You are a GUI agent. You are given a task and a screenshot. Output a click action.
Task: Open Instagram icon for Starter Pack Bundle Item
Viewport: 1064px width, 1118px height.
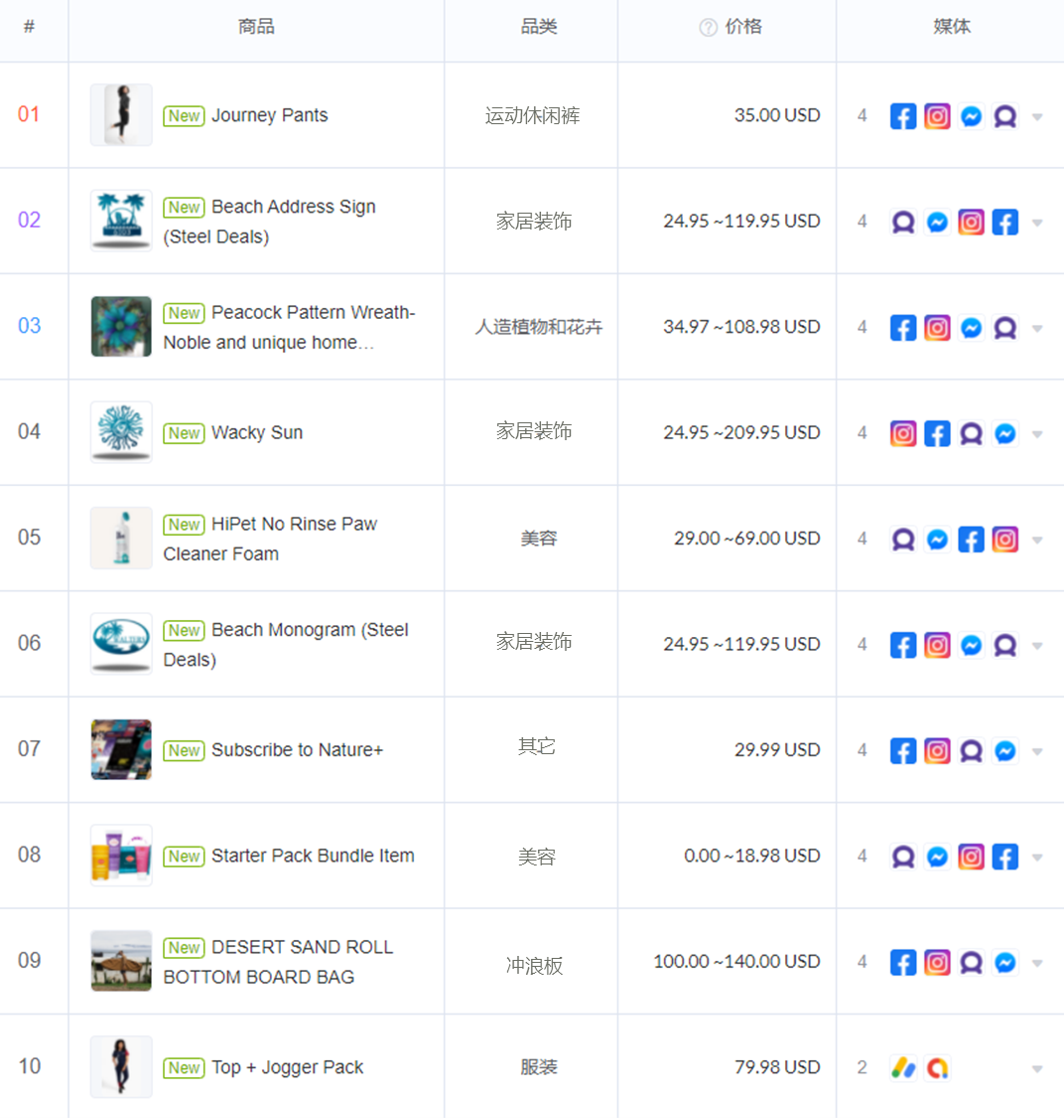971,856
